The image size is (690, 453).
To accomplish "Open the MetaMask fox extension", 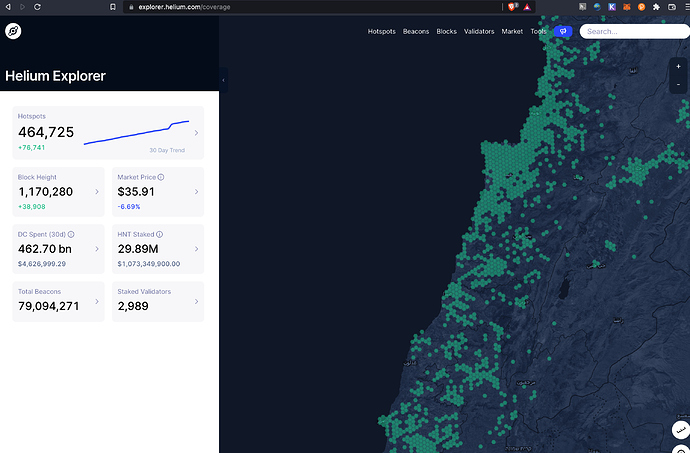I will [627, 7].
